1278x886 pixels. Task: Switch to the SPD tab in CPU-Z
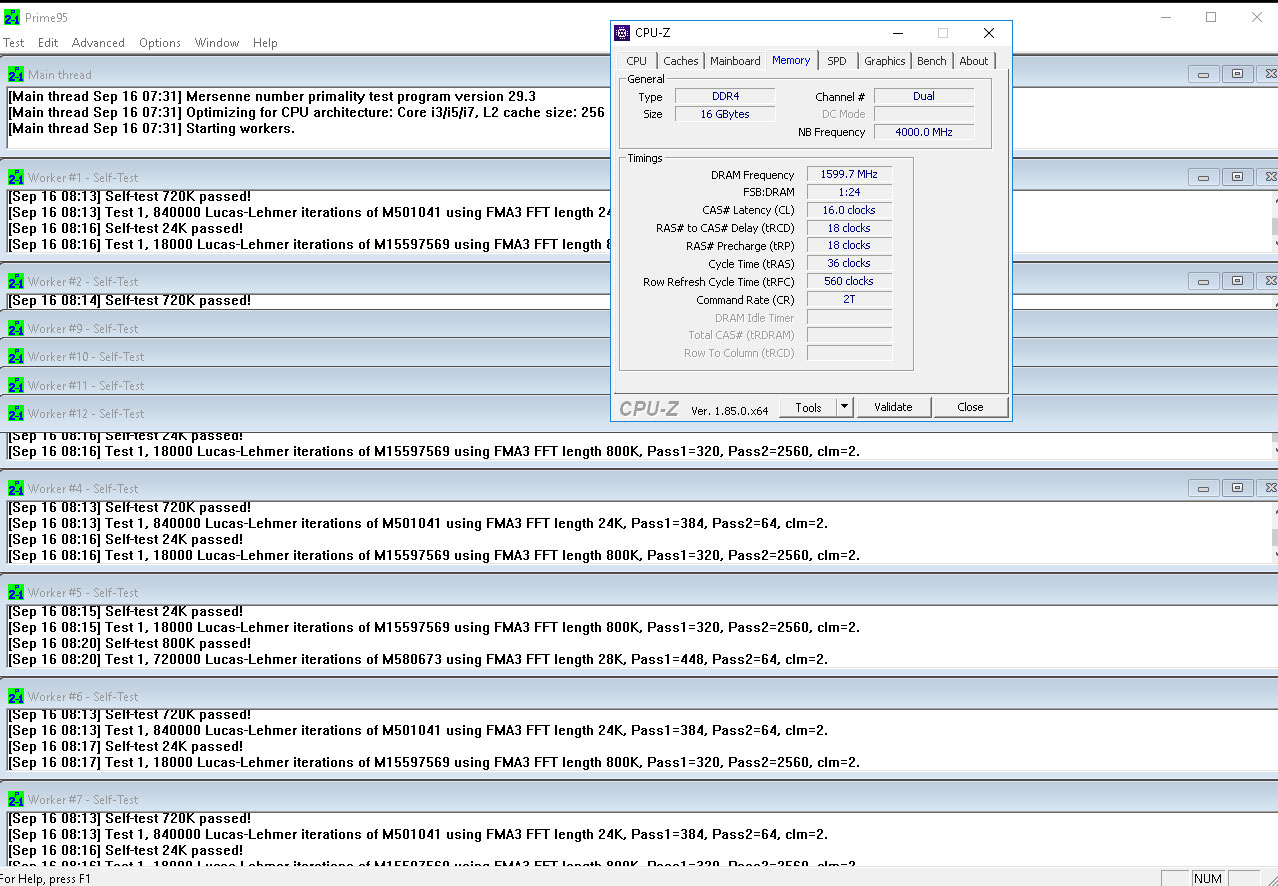[837, 61]
